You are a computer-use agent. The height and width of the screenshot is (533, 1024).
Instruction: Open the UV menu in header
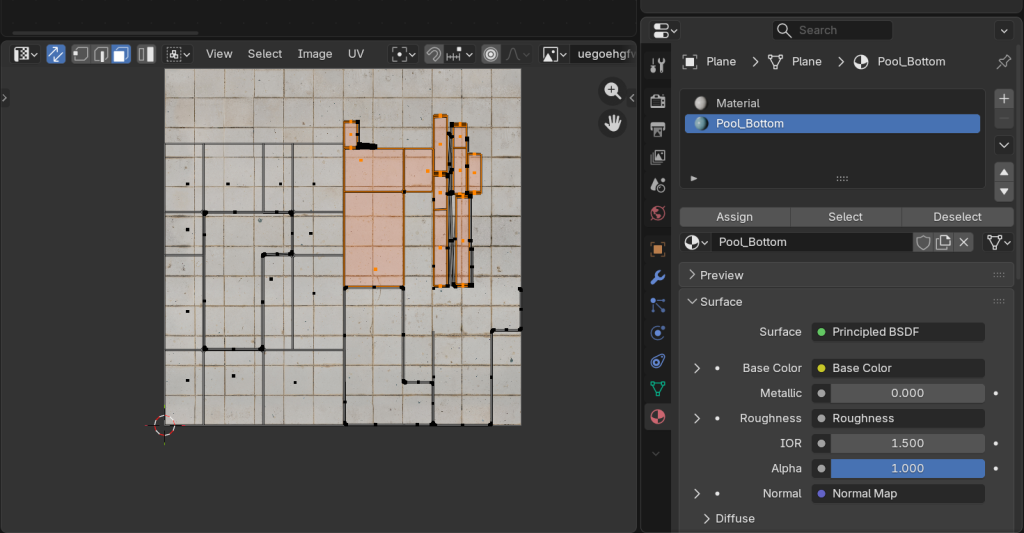click(x=356, y=54)
